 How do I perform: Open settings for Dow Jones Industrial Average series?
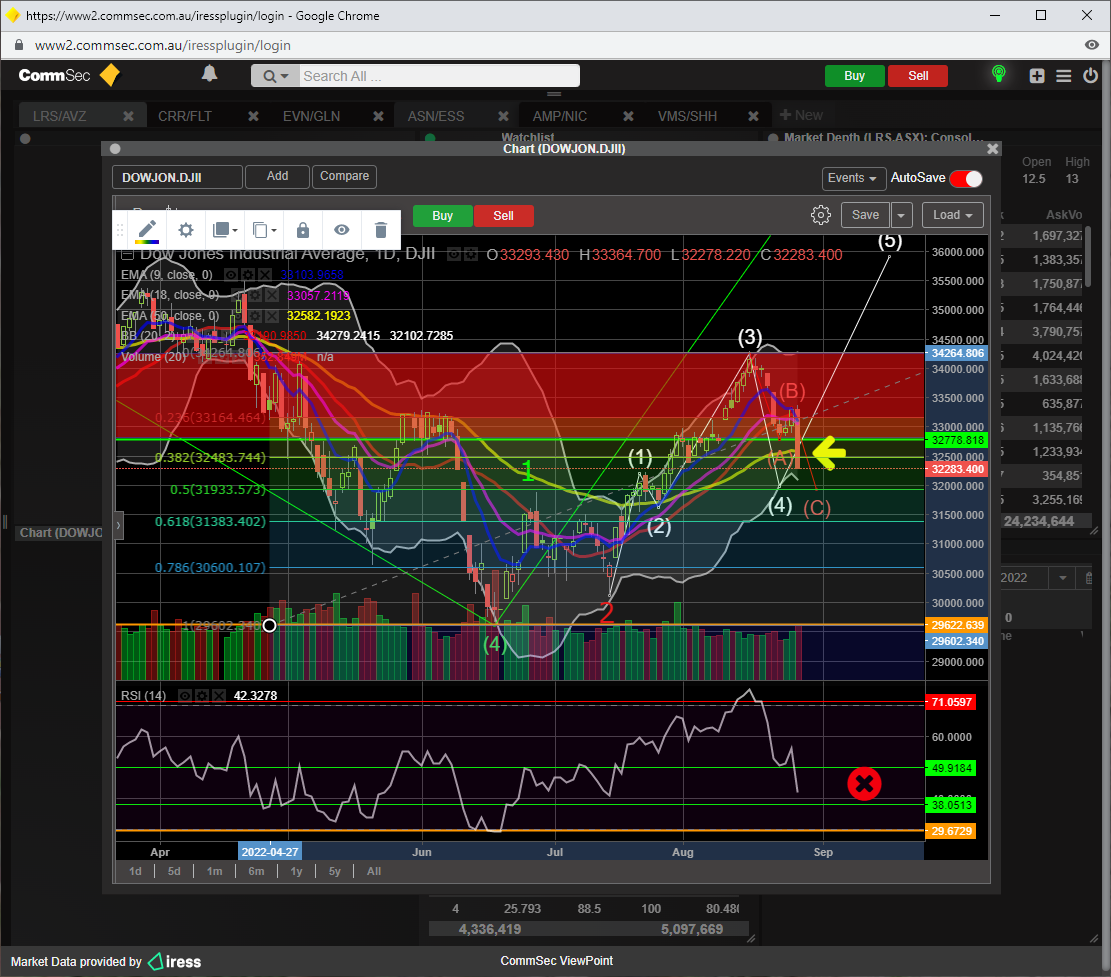pyautogui.click(x=470, y=254)
